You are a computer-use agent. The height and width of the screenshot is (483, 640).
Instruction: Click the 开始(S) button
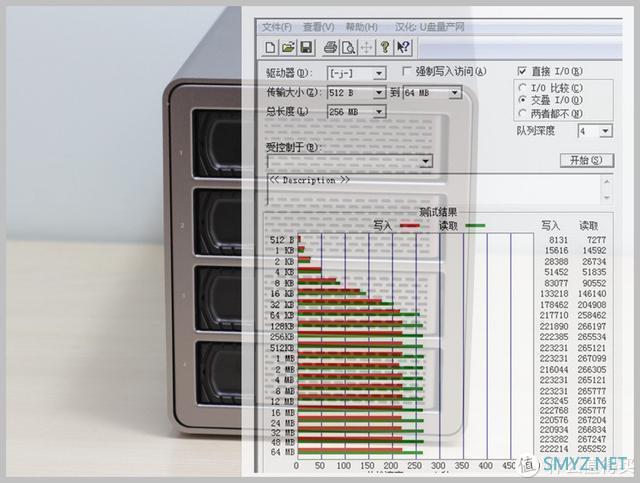587,160
